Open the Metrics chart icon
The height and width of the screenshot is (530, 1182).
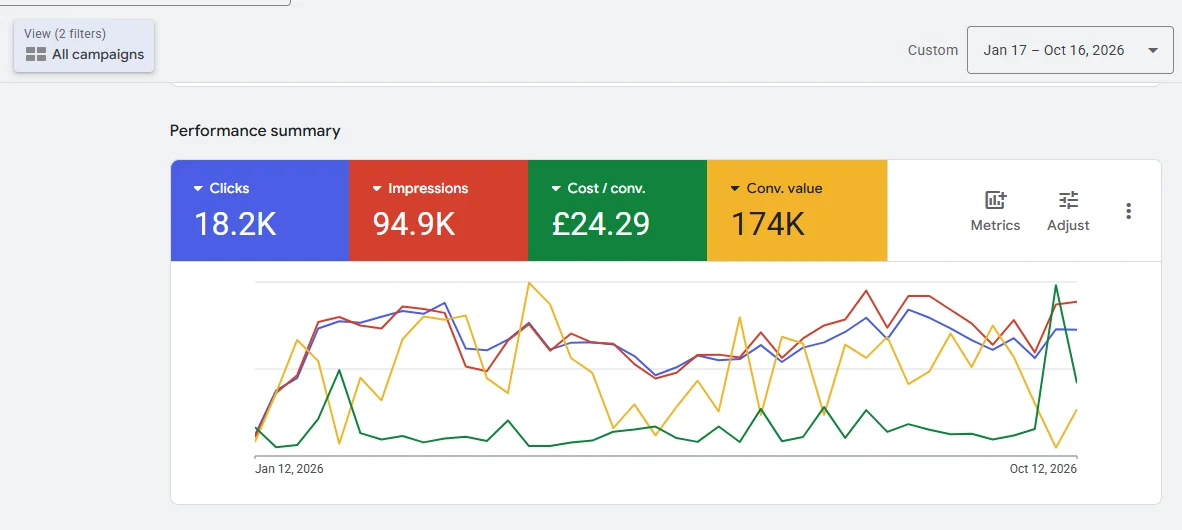point(995,201)
